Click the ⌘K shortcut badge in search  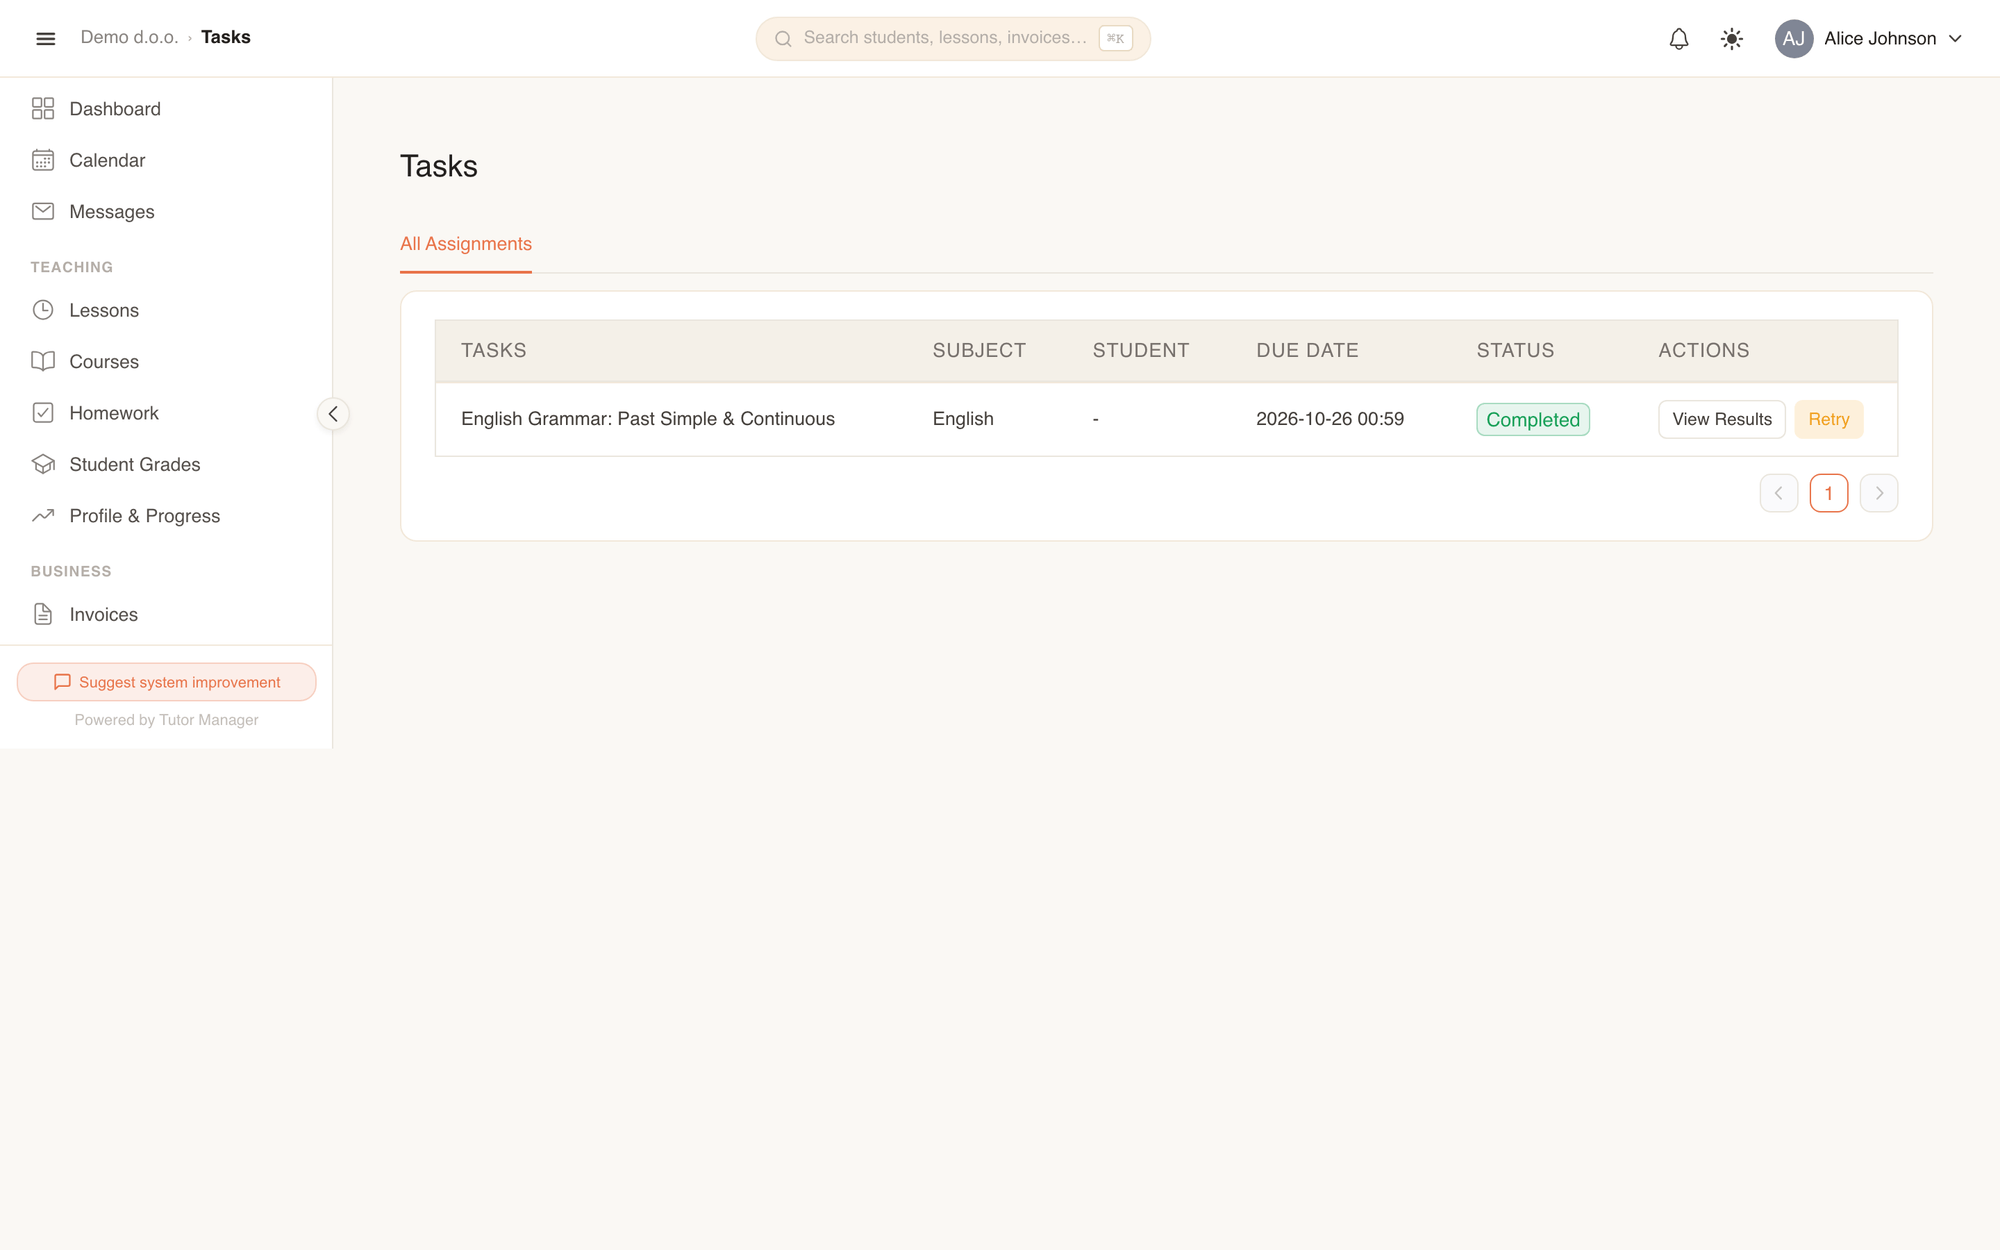click(x=1115, y=38)
